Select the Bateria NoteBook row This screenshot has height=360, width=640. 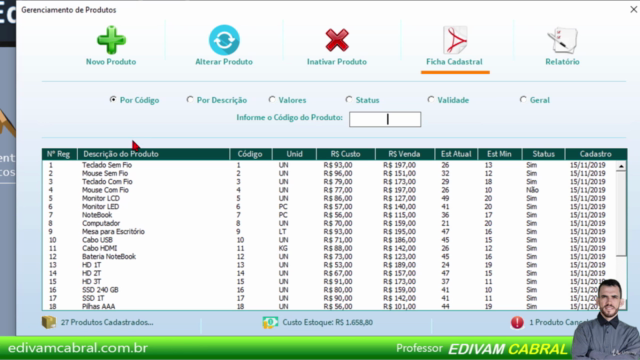click(x=329, y=256)
